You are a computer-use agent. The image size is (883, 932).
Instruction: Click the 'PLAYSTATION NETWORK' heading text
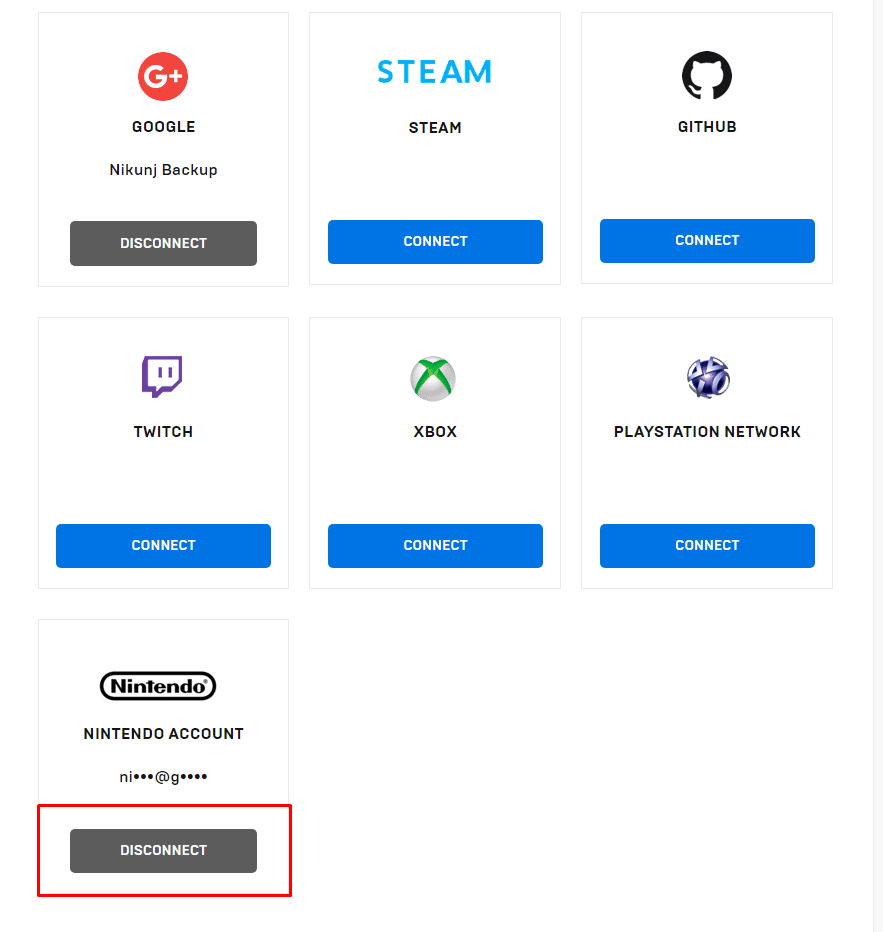pyautogui.click(x=707, y=432)
